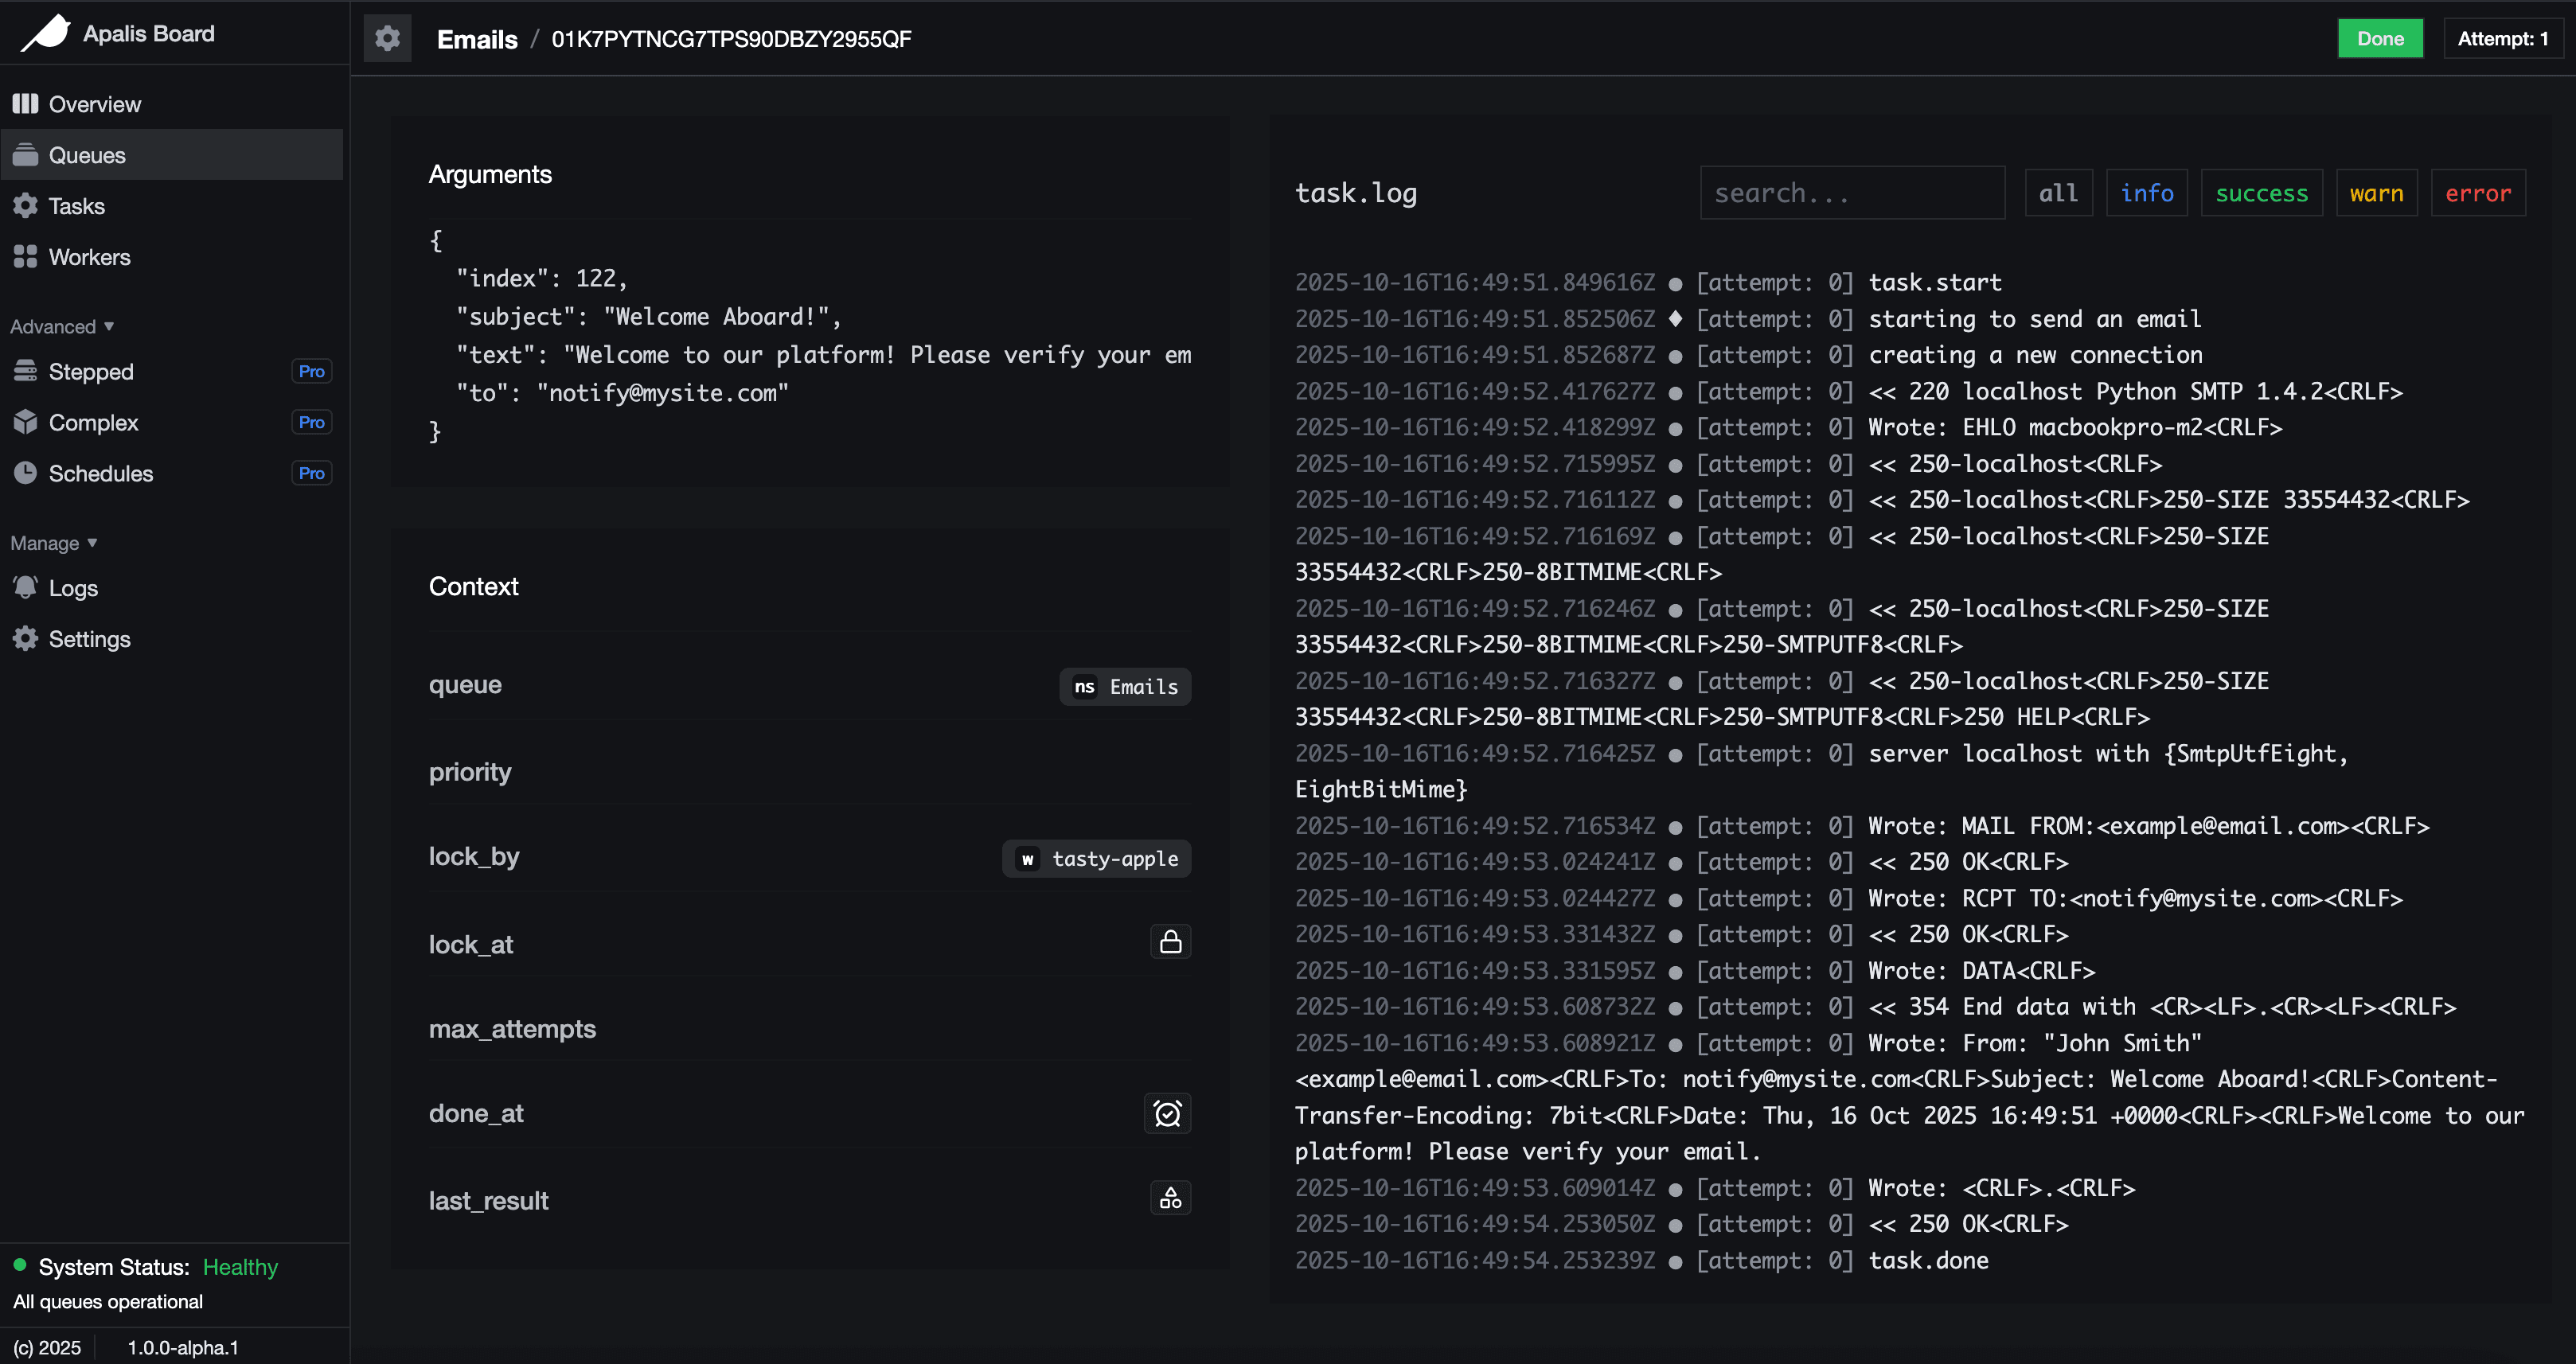Click the gear icon in the top bar
This screenshot has width=2576, height=1364.
tap(388, 38)
